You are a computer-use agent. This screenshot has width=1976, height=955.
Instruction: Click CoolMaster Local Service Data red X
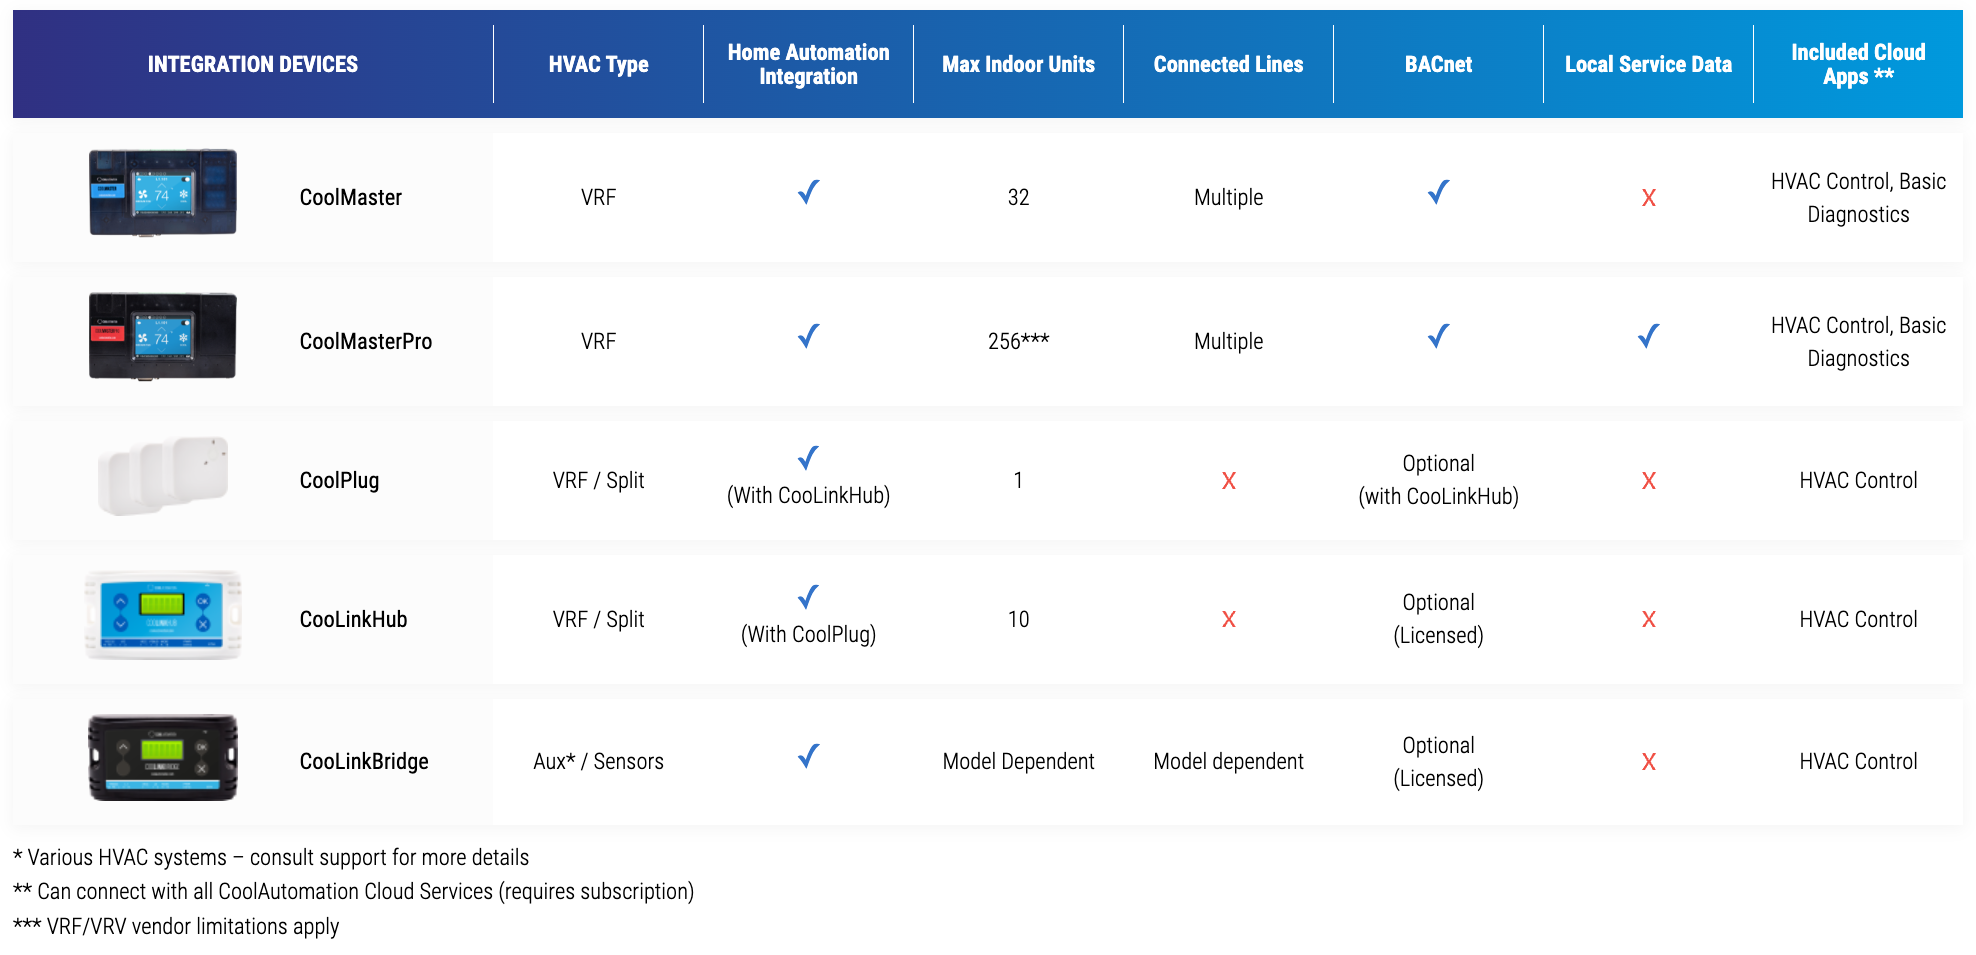point(1649,198)
